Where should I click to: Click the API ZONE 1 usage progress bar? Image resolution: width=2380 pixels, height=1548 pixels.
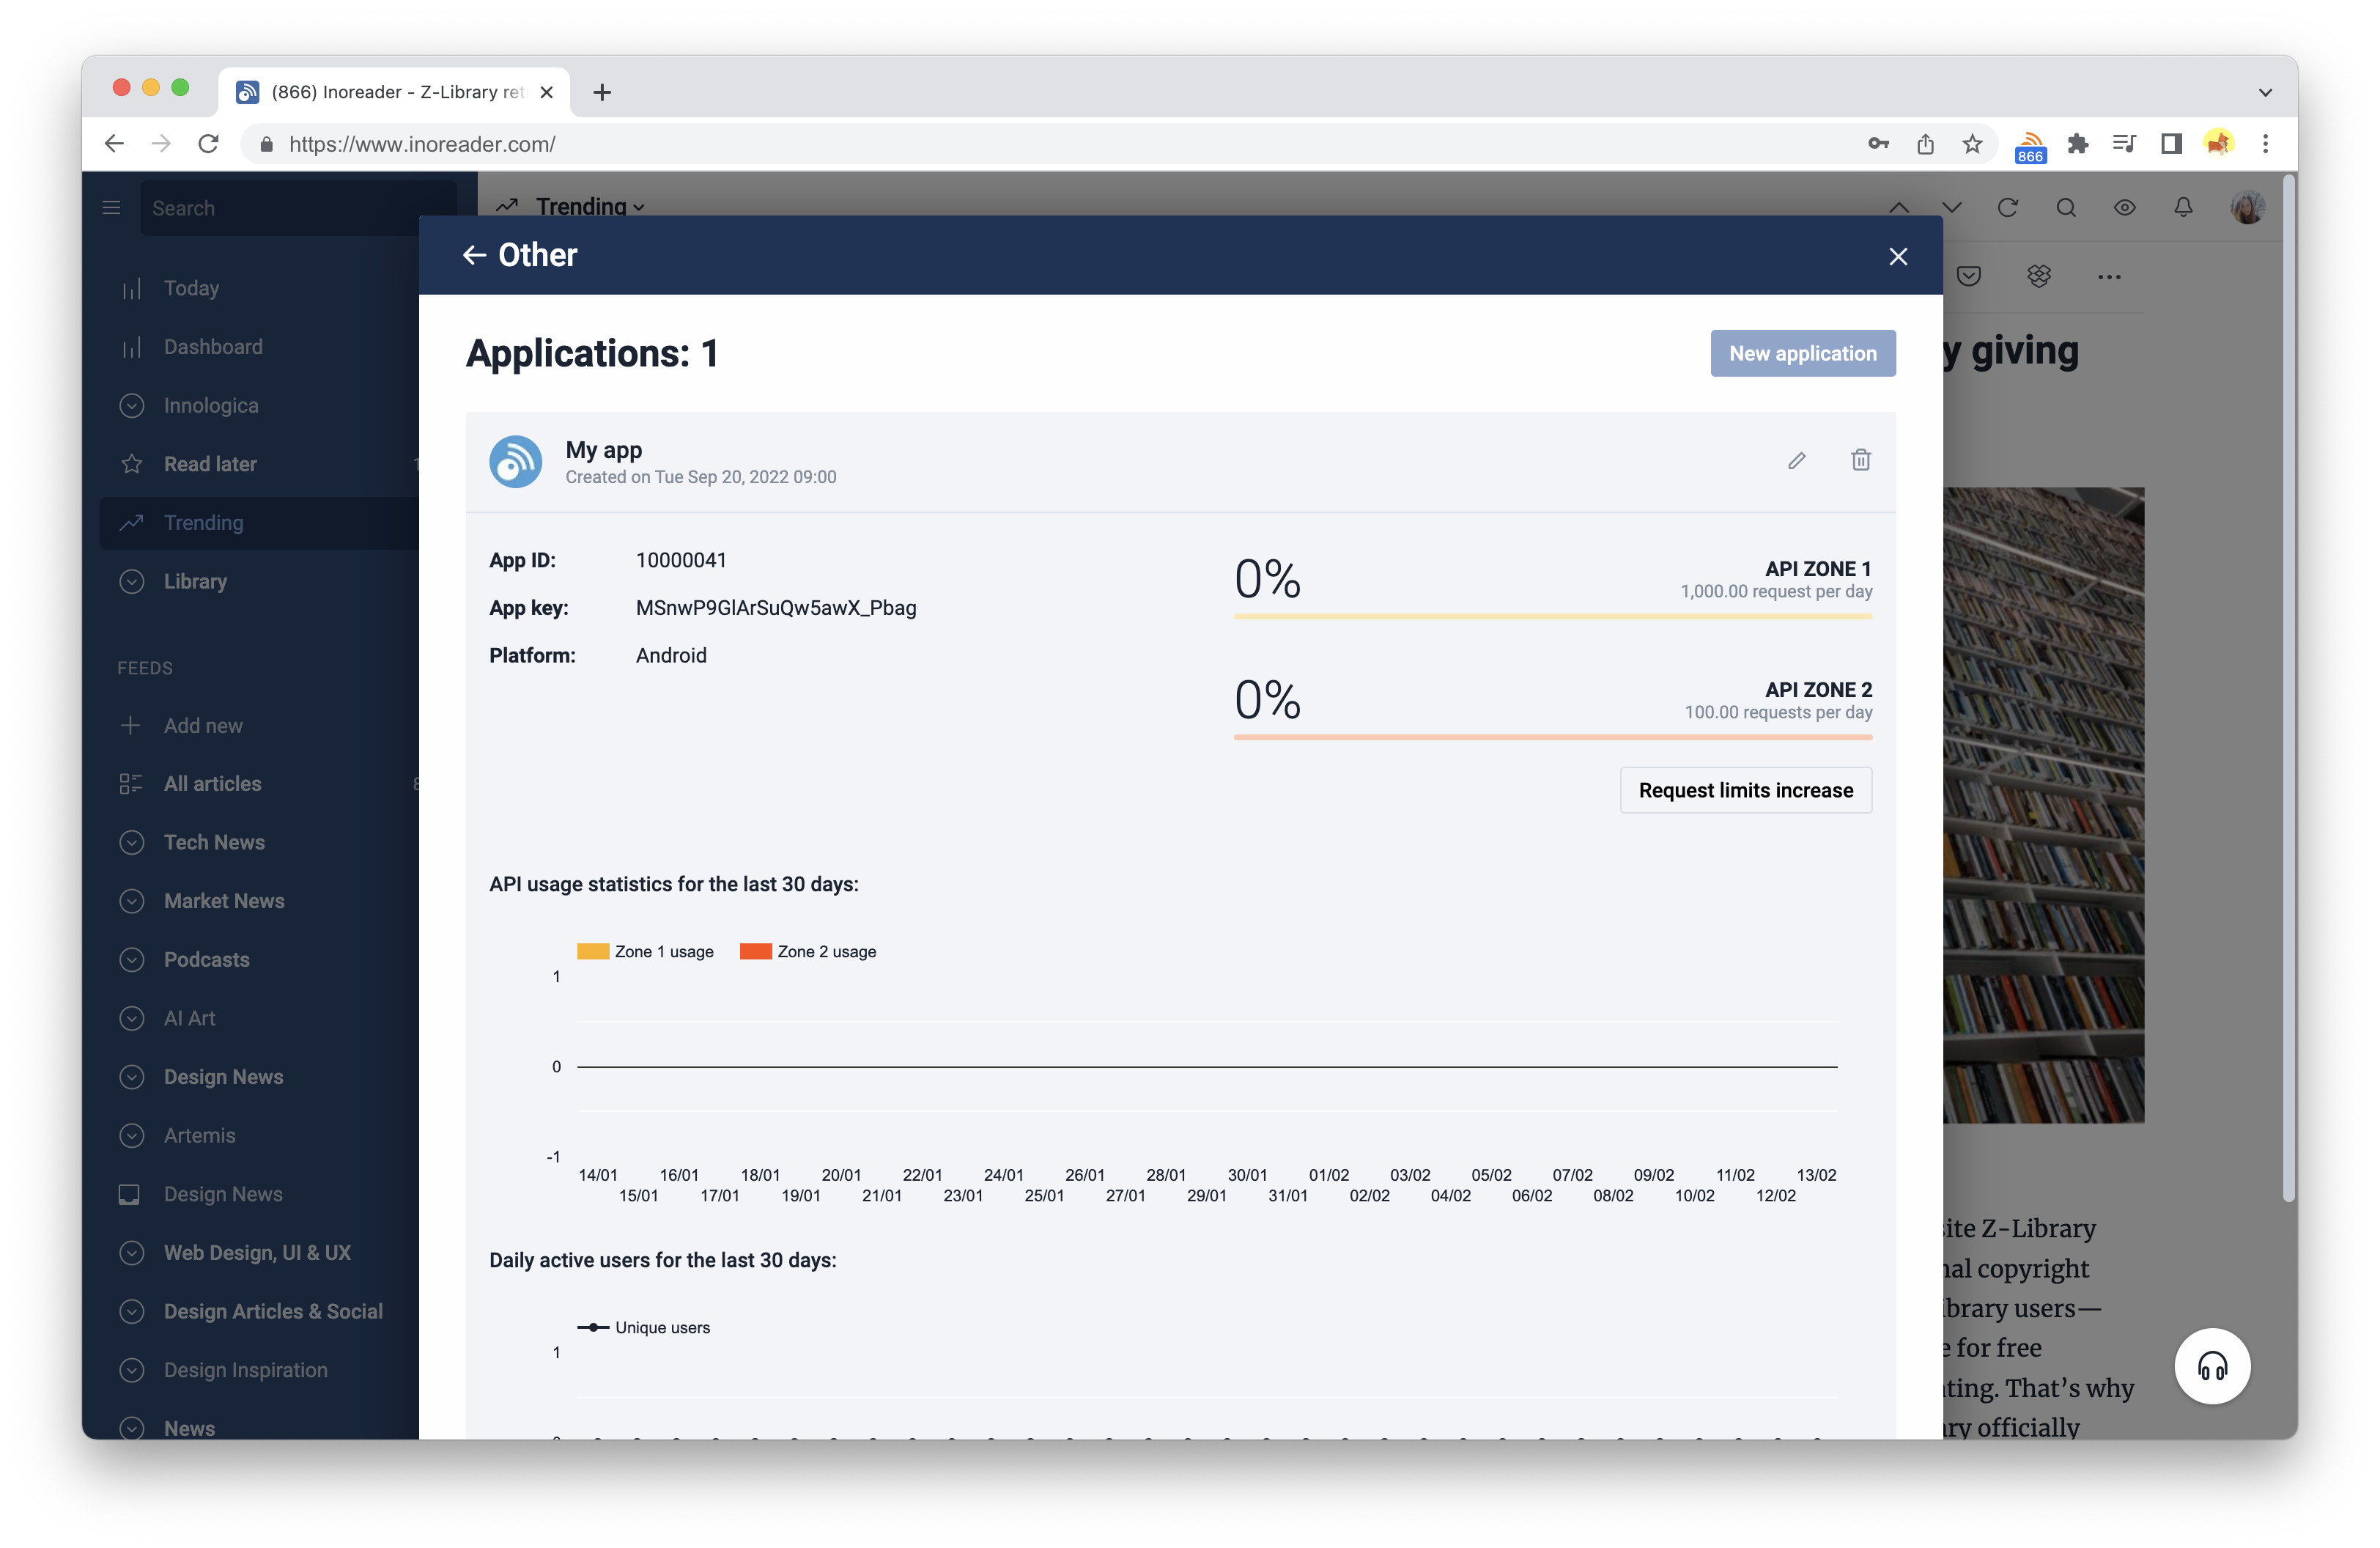pos(1551,618)
